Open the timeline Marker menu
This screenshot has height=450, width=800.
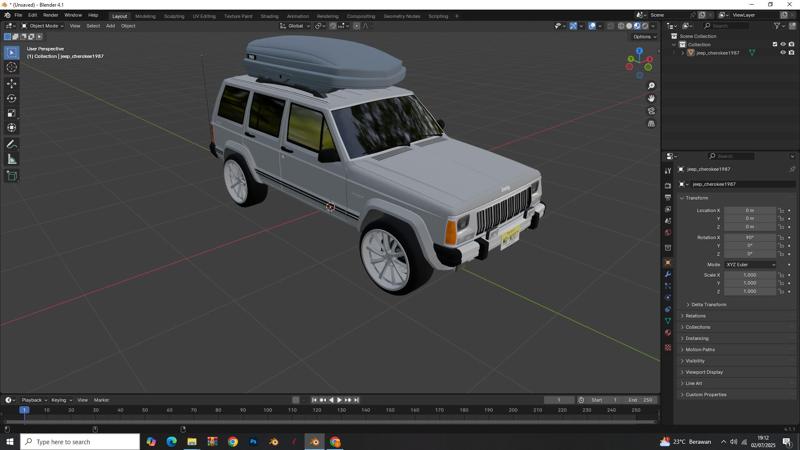pos(101,400)
